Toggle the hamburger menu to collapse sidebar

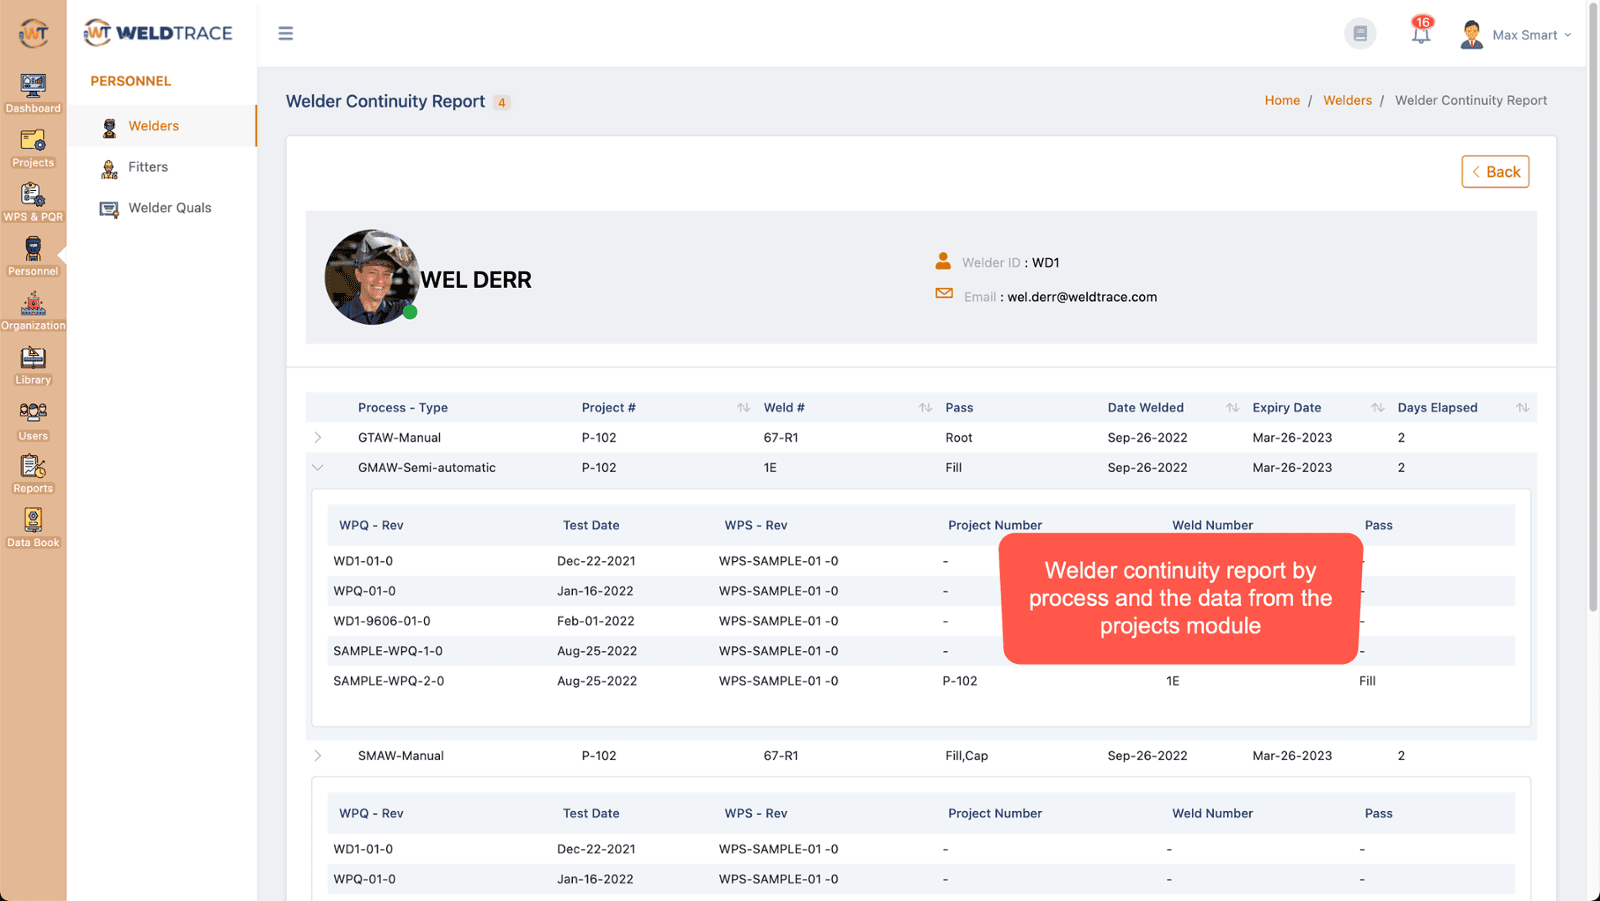coord(286,34)
